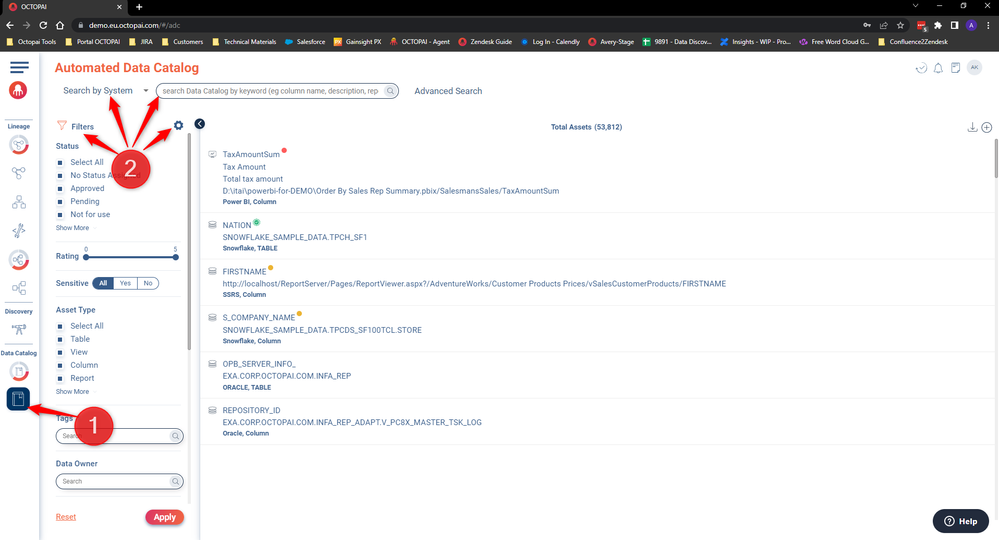999x540 pixels.
Task: Toggle the Report asset type checkbox
Action: pyautogui.click(x=60, y=378)
